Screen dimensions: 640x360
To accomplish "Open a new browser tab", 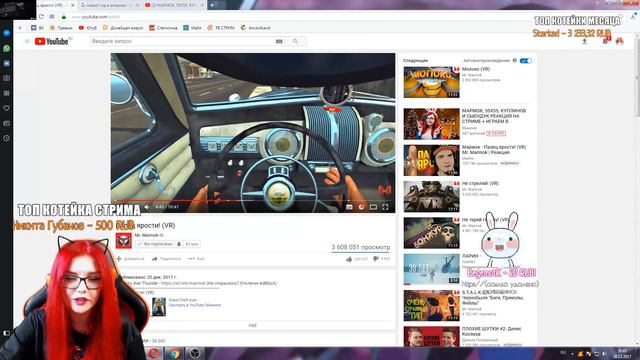I will point(212,5).
